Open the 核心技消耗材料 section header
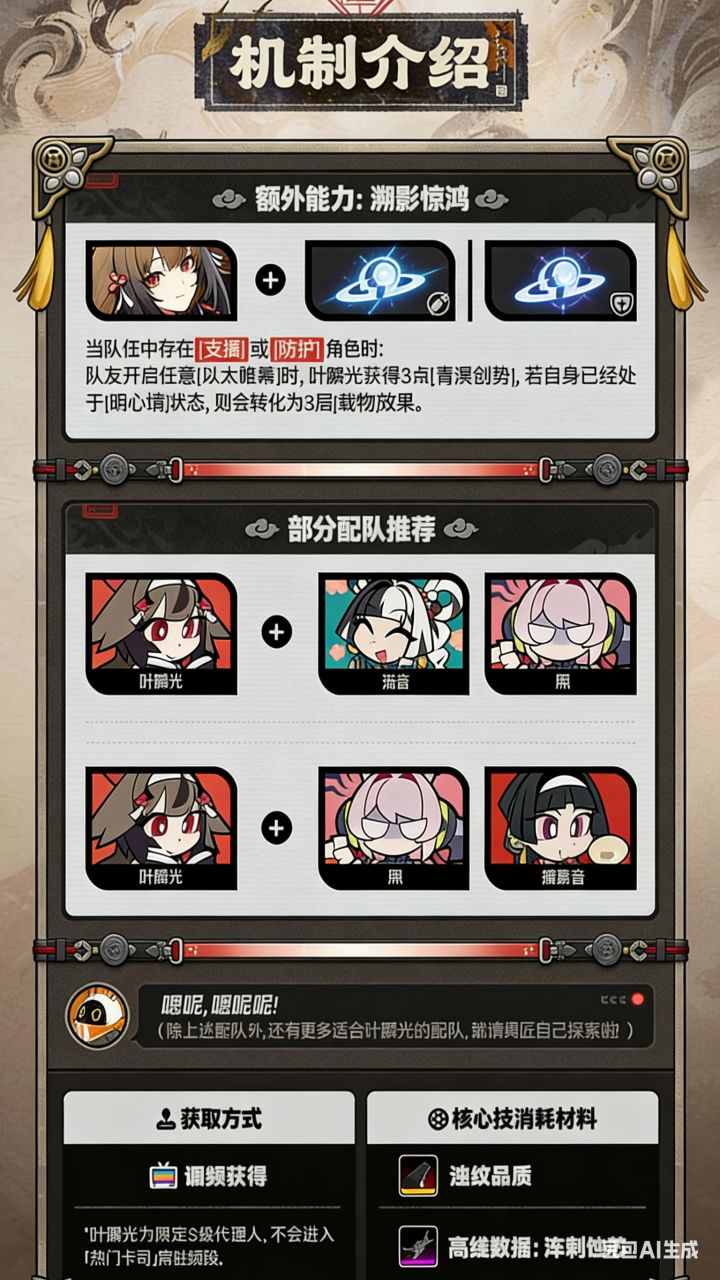720x1280 pixels. coord(512,1118)
